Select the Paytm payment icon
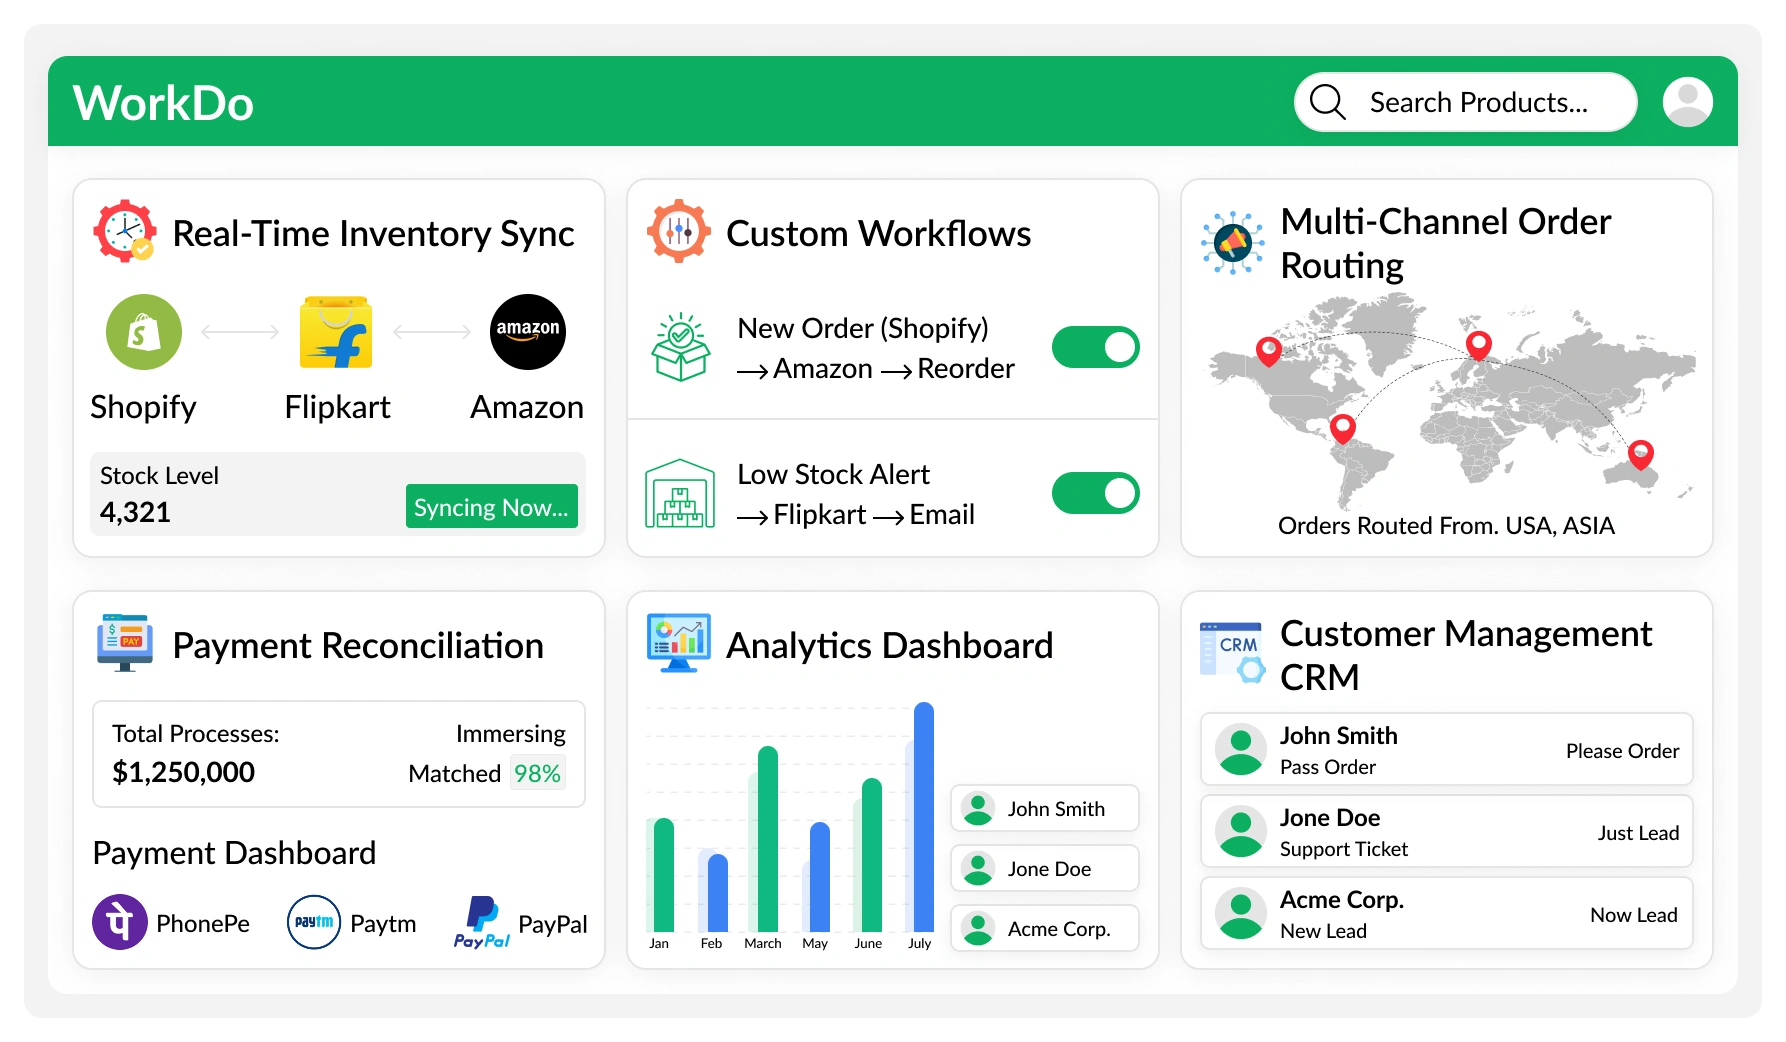 point(314,922)
